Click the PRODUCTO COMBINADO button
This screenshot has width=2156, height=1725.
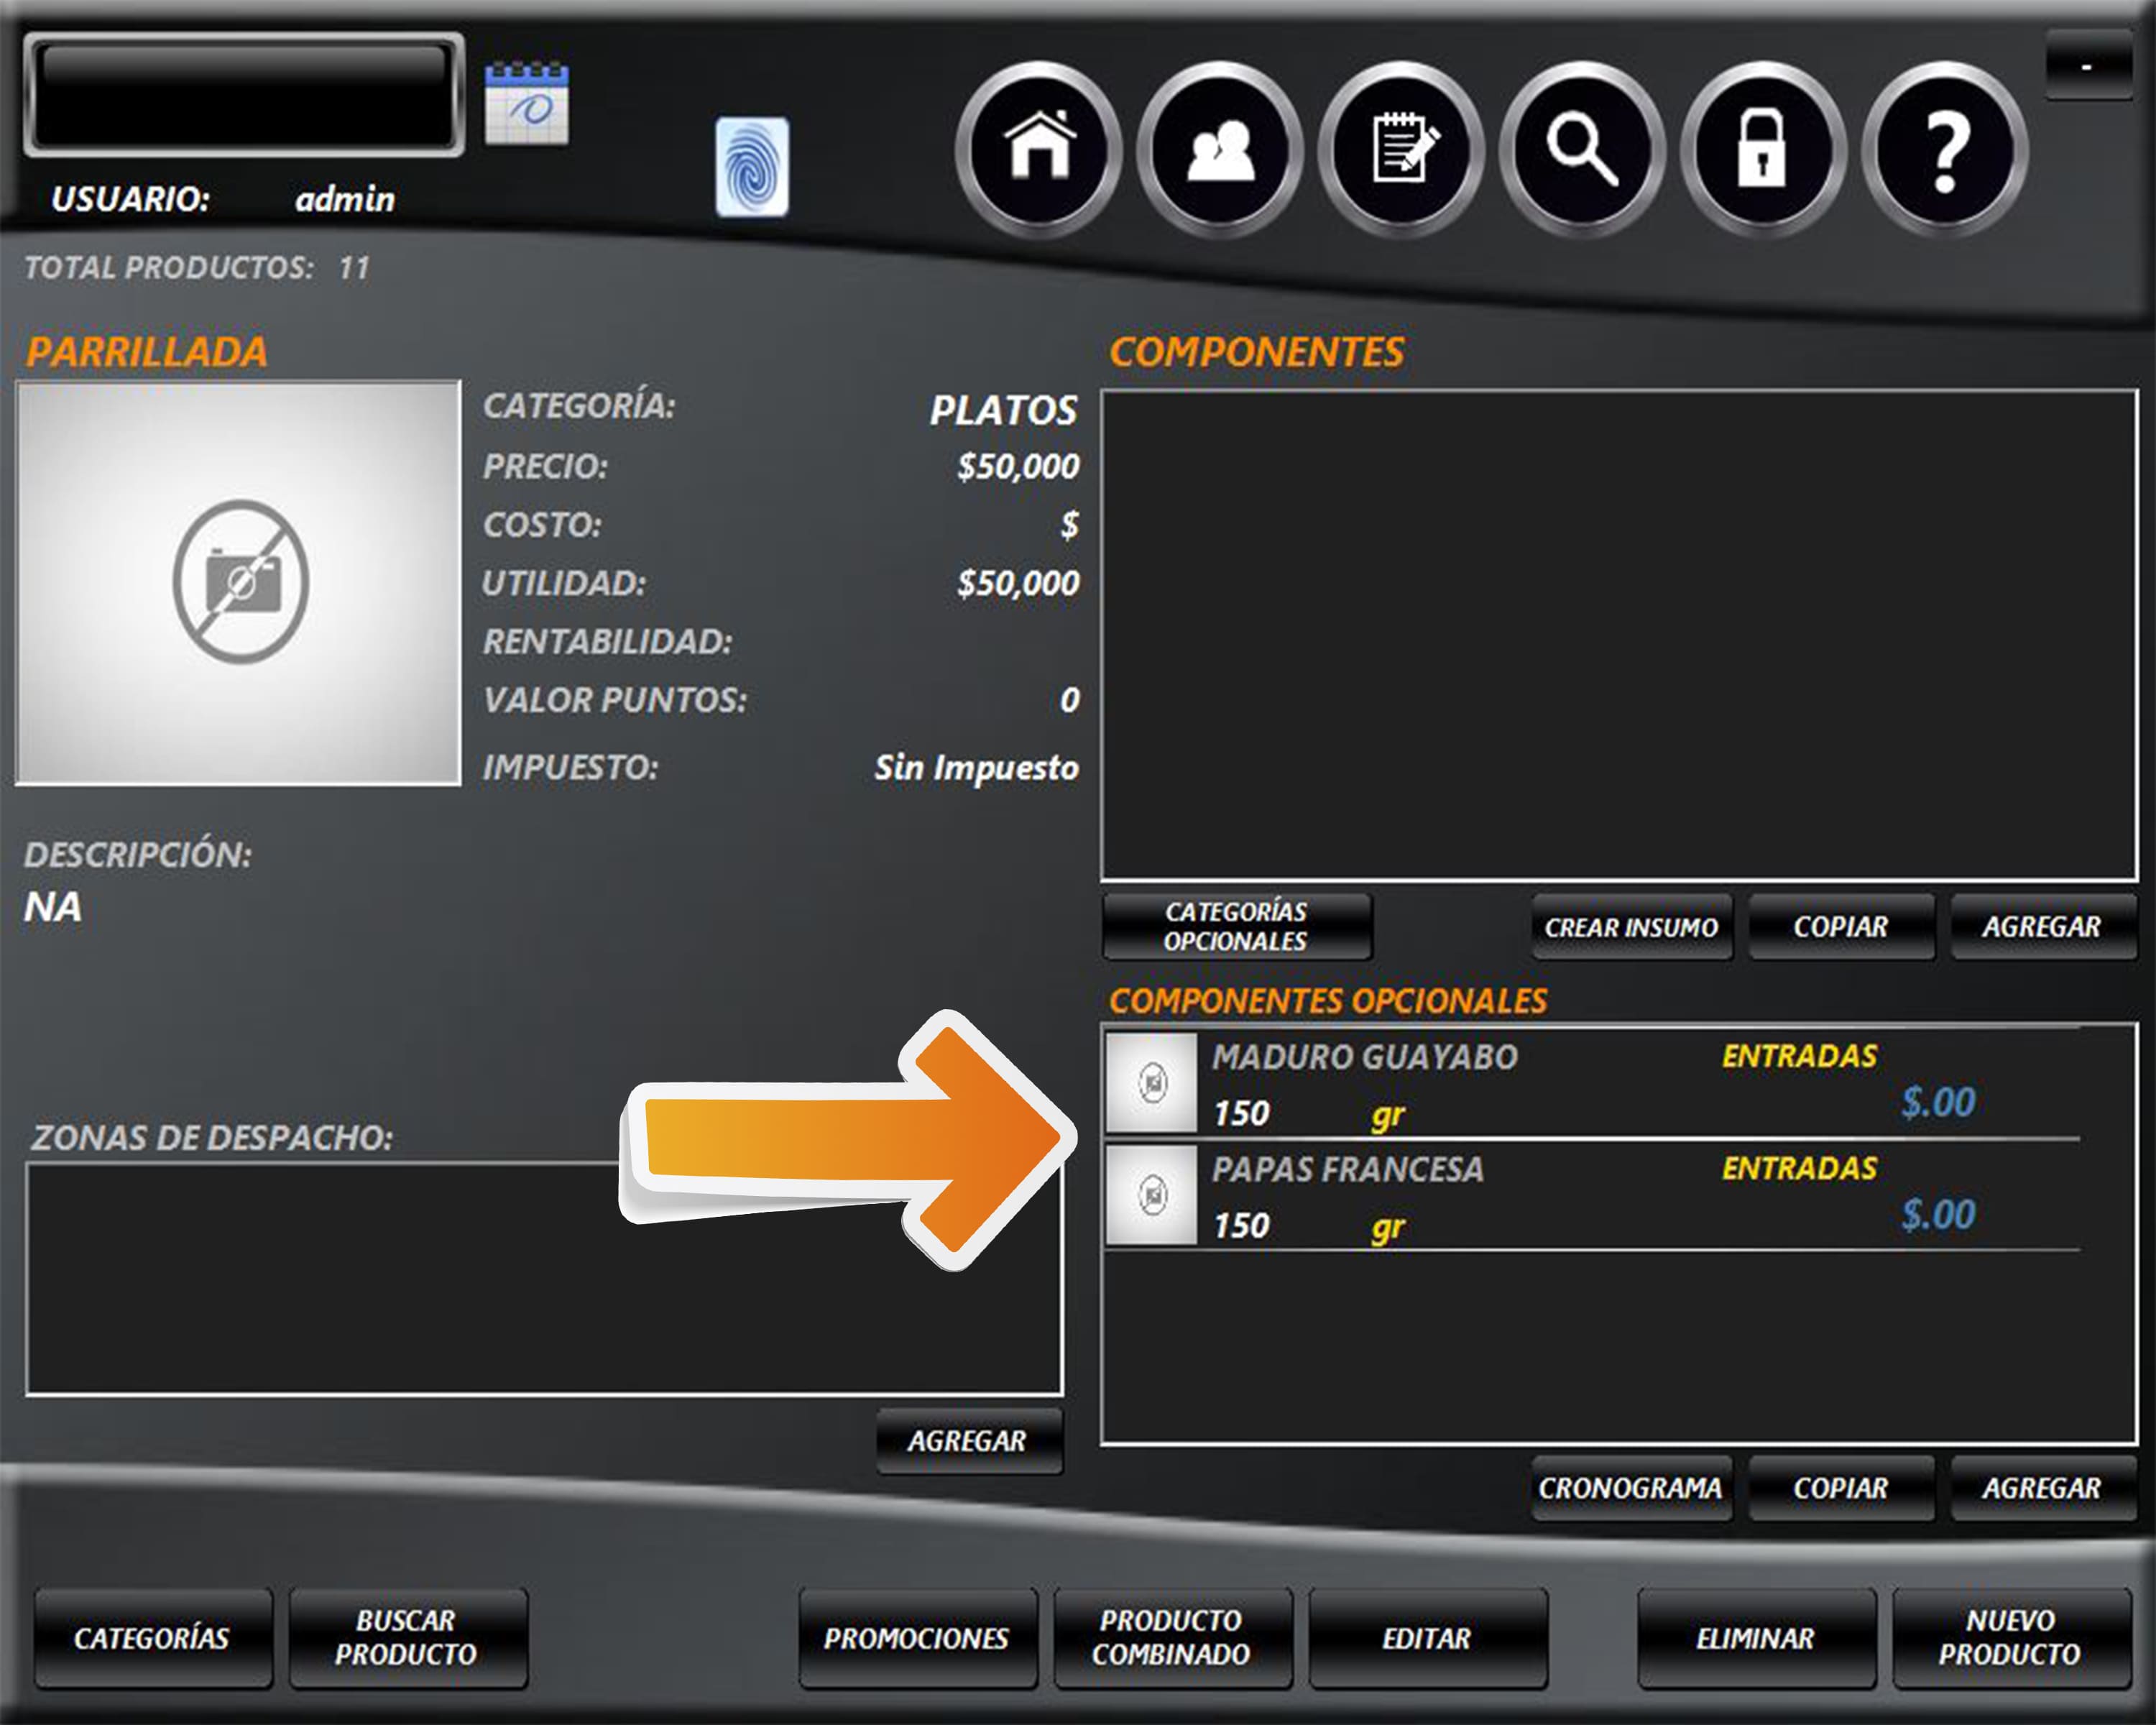[1172, 1637]
